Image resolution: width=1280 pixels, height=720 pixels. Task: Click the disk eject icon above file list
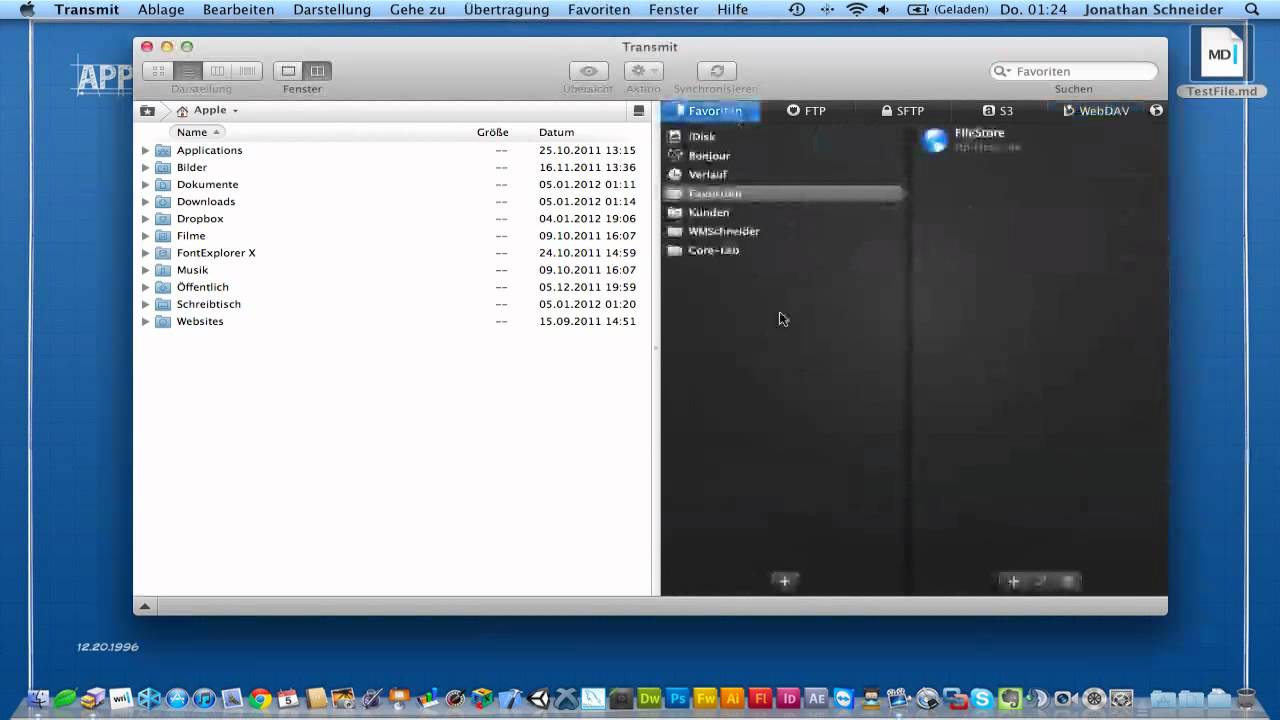(x=639, y=110)
